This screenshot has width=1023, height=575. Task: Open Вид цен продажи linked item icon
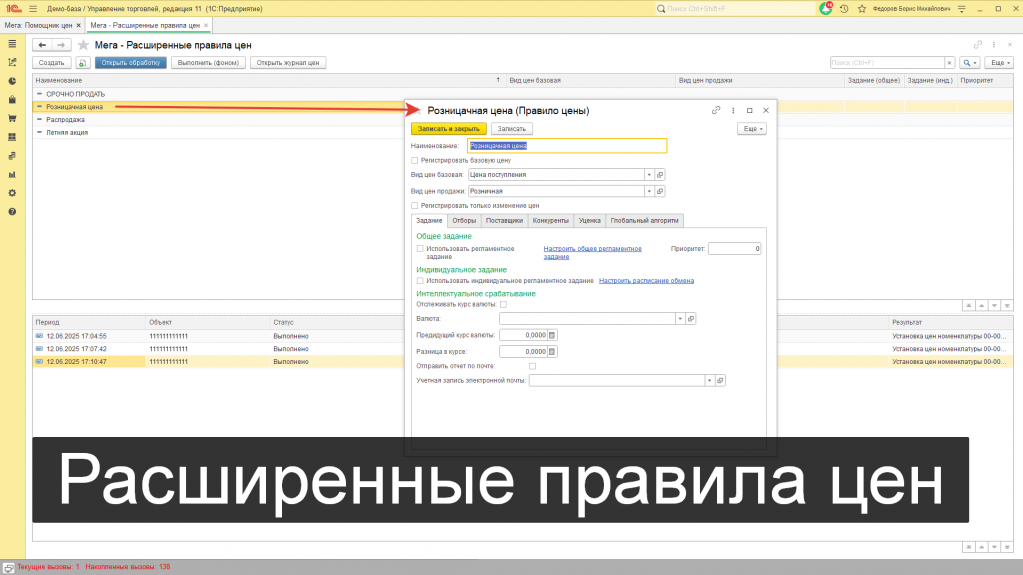[660, 191]
